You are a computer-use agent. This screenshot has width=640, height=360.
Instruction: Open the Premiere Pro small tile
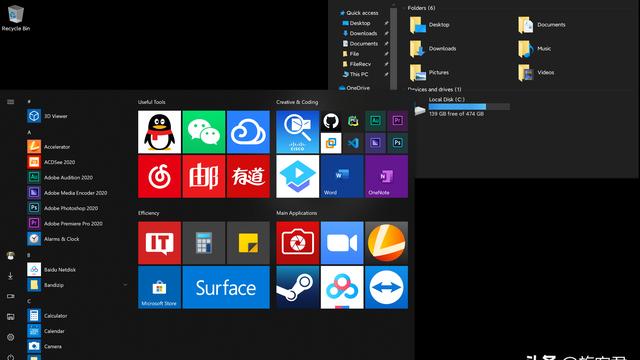tap(397, 121)
